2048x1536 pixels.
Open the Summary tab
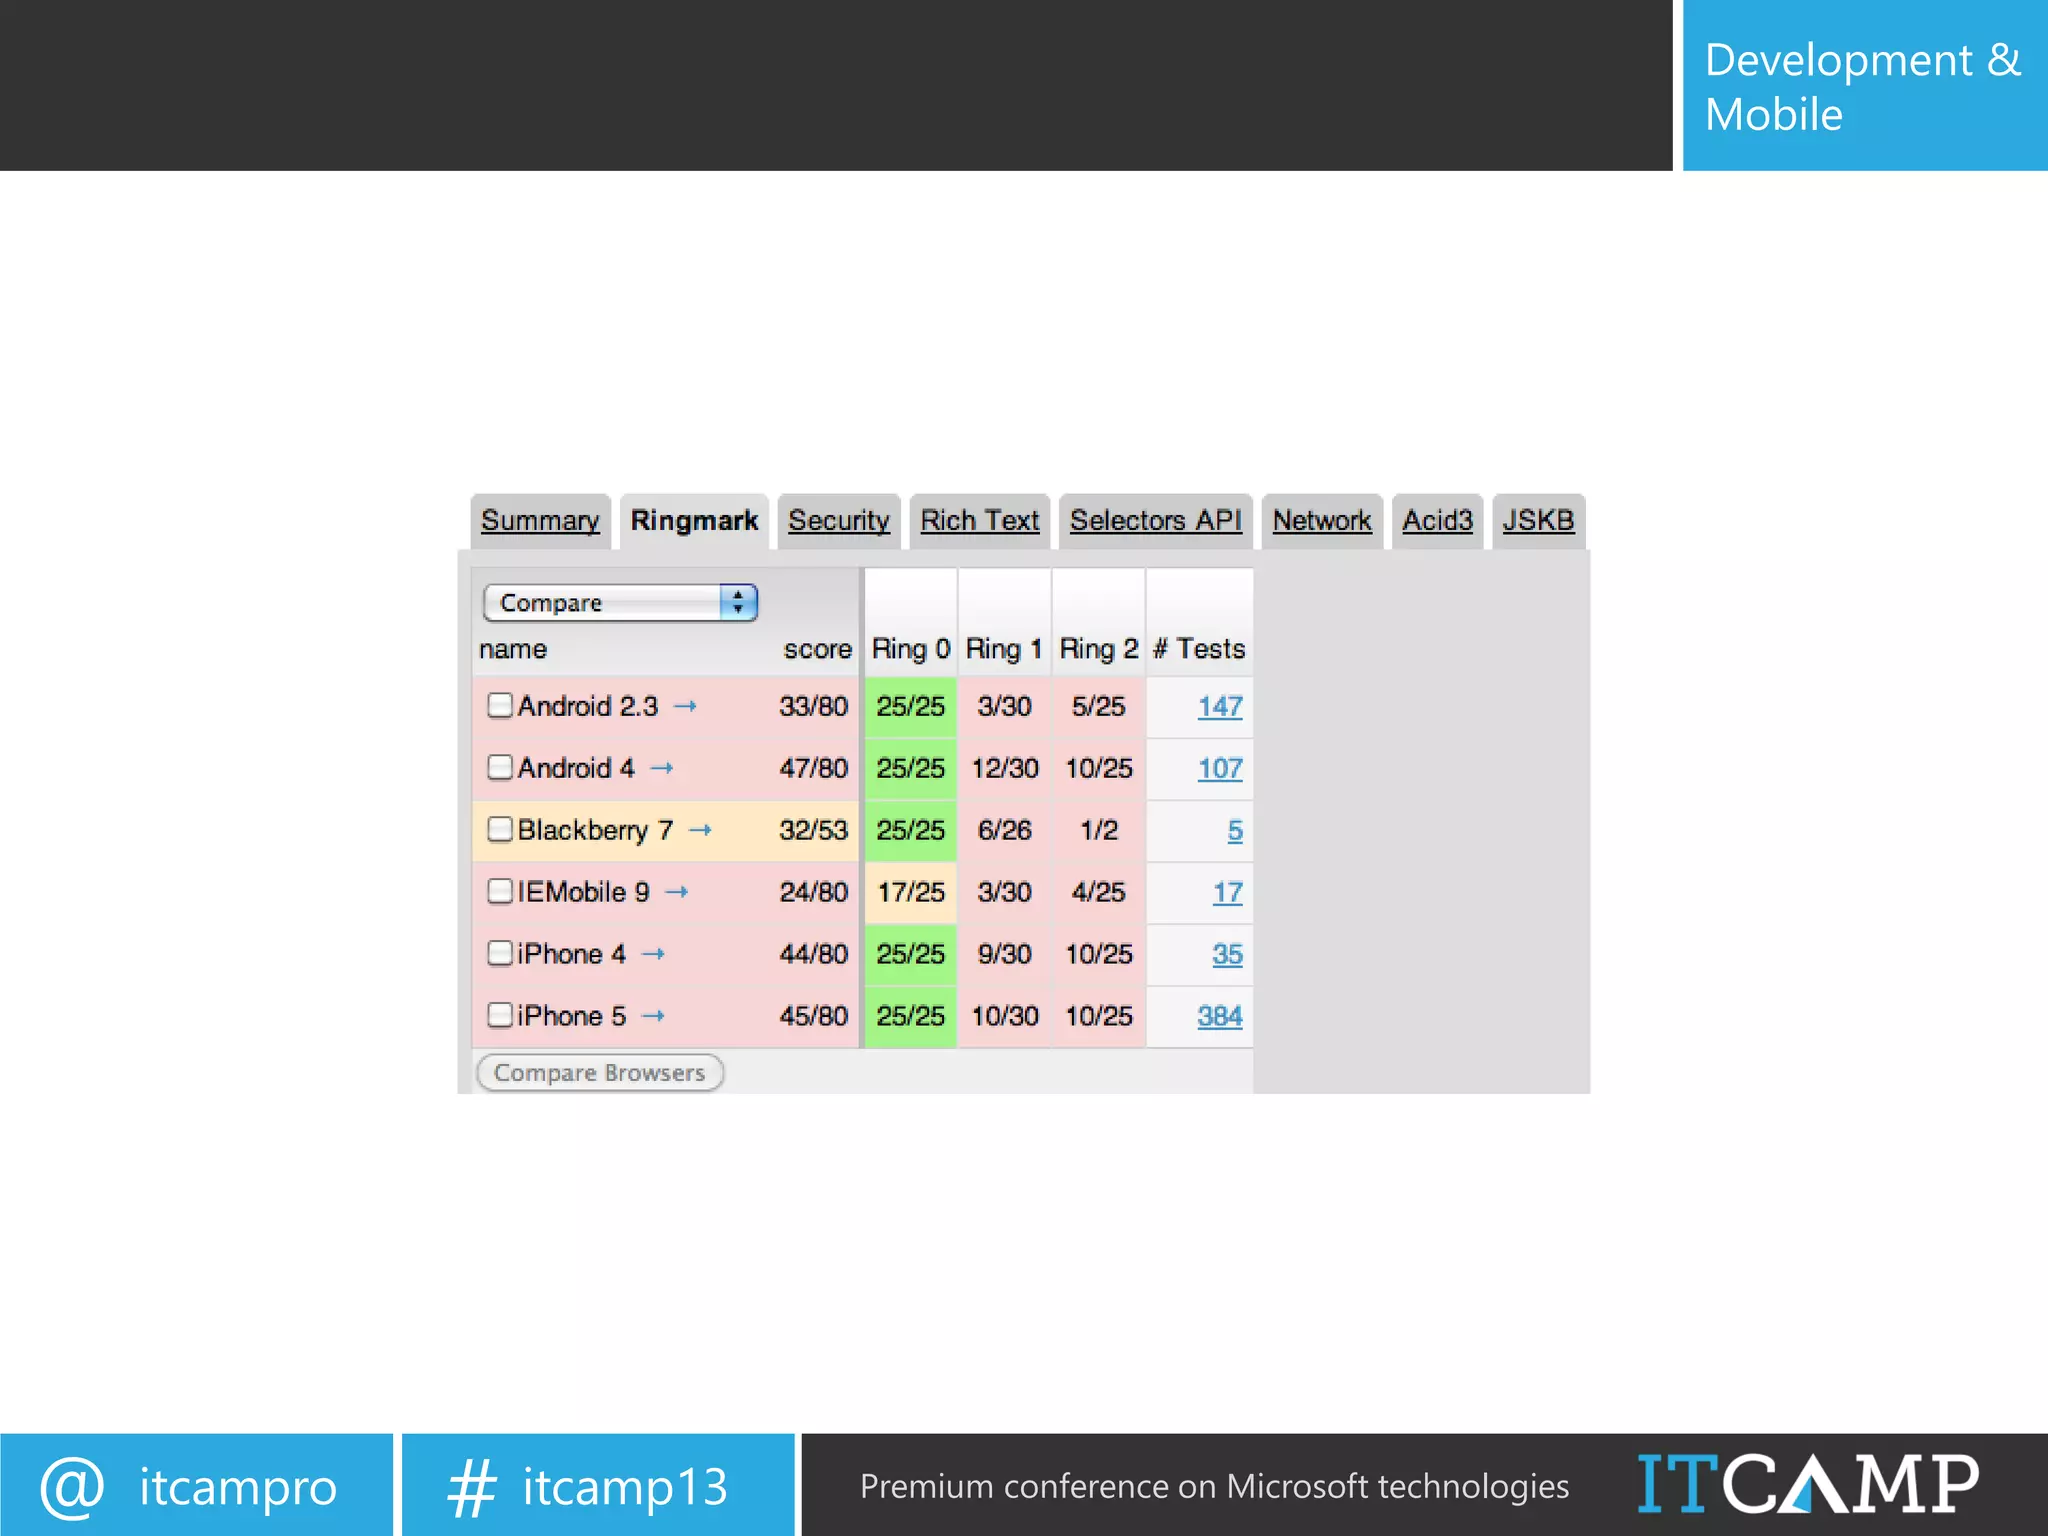tap(540, 521)
